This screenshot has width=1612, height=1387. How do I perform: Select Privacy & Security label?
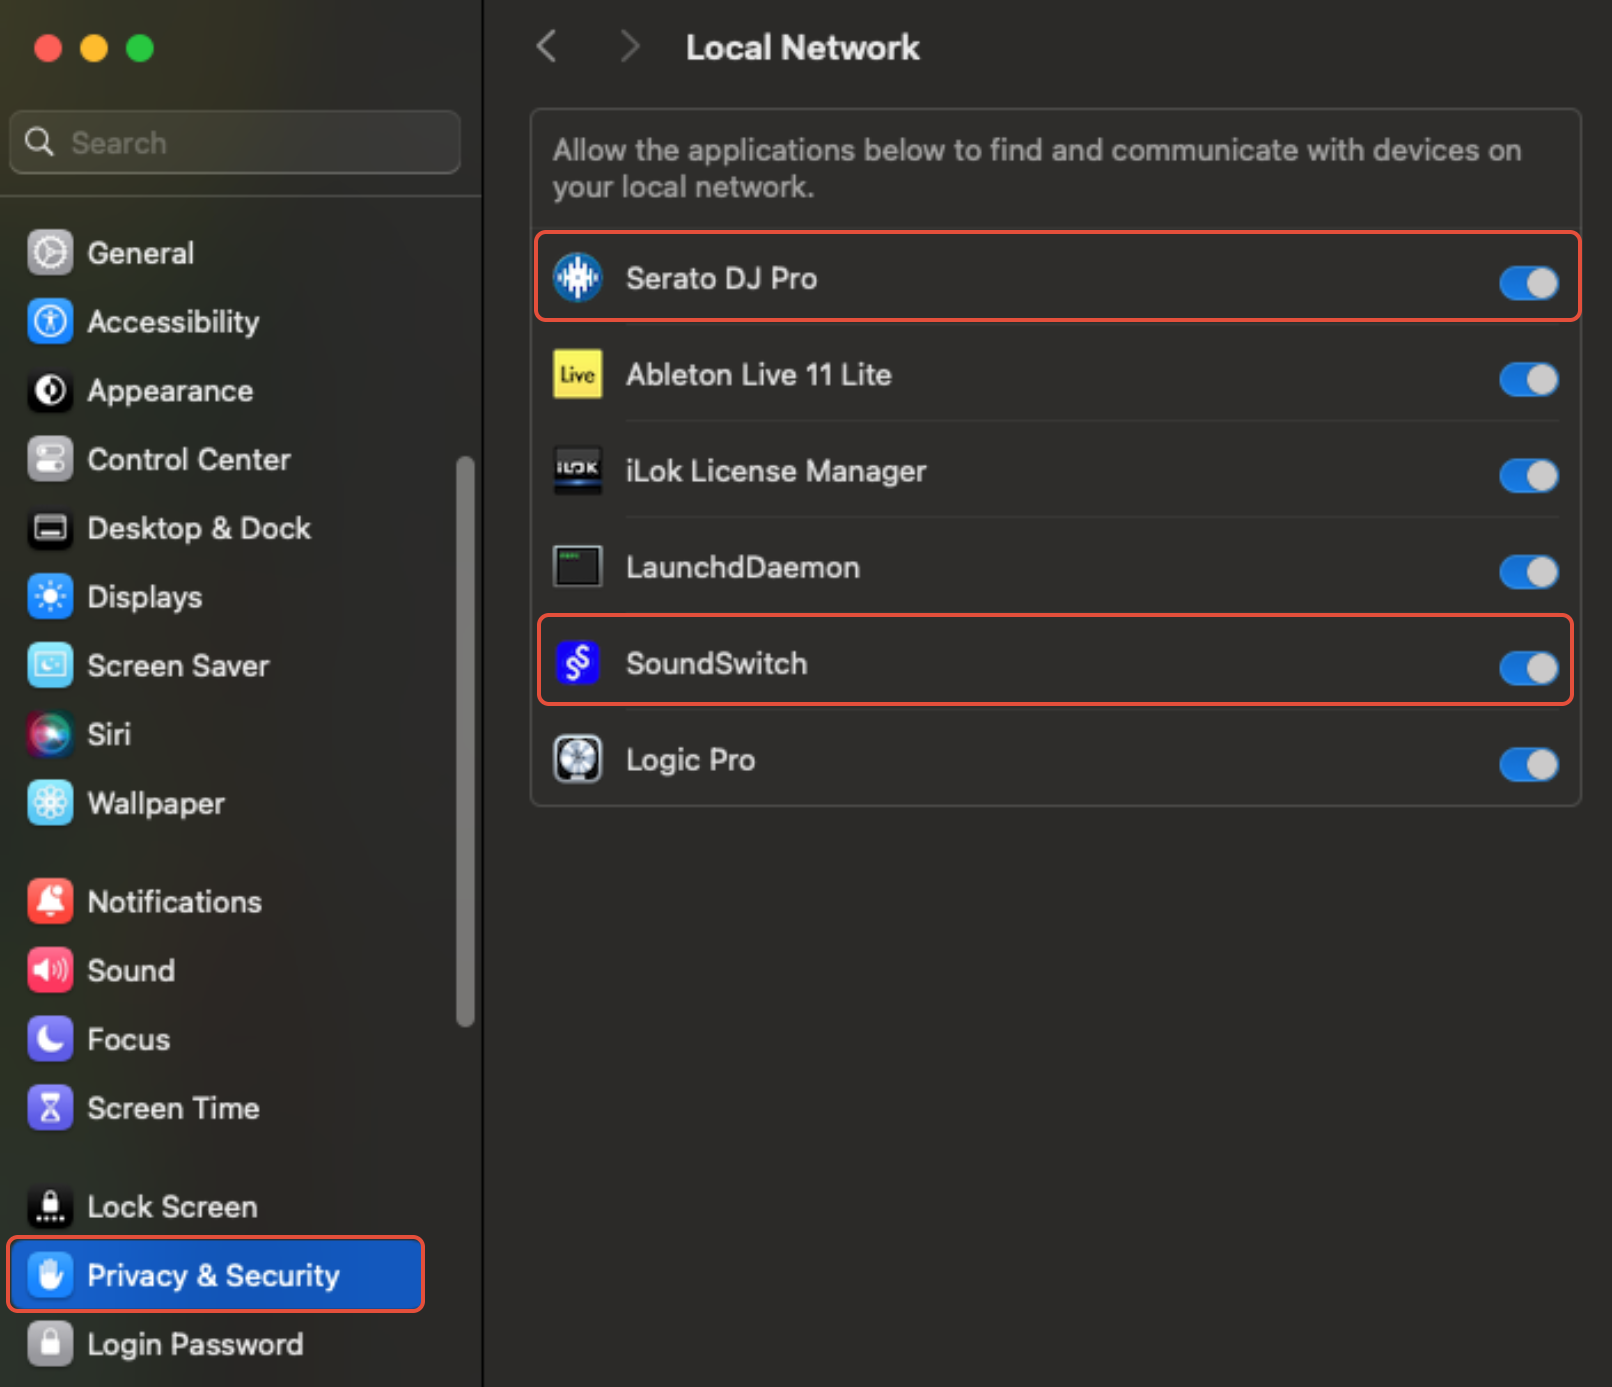tap(213, 1275)
